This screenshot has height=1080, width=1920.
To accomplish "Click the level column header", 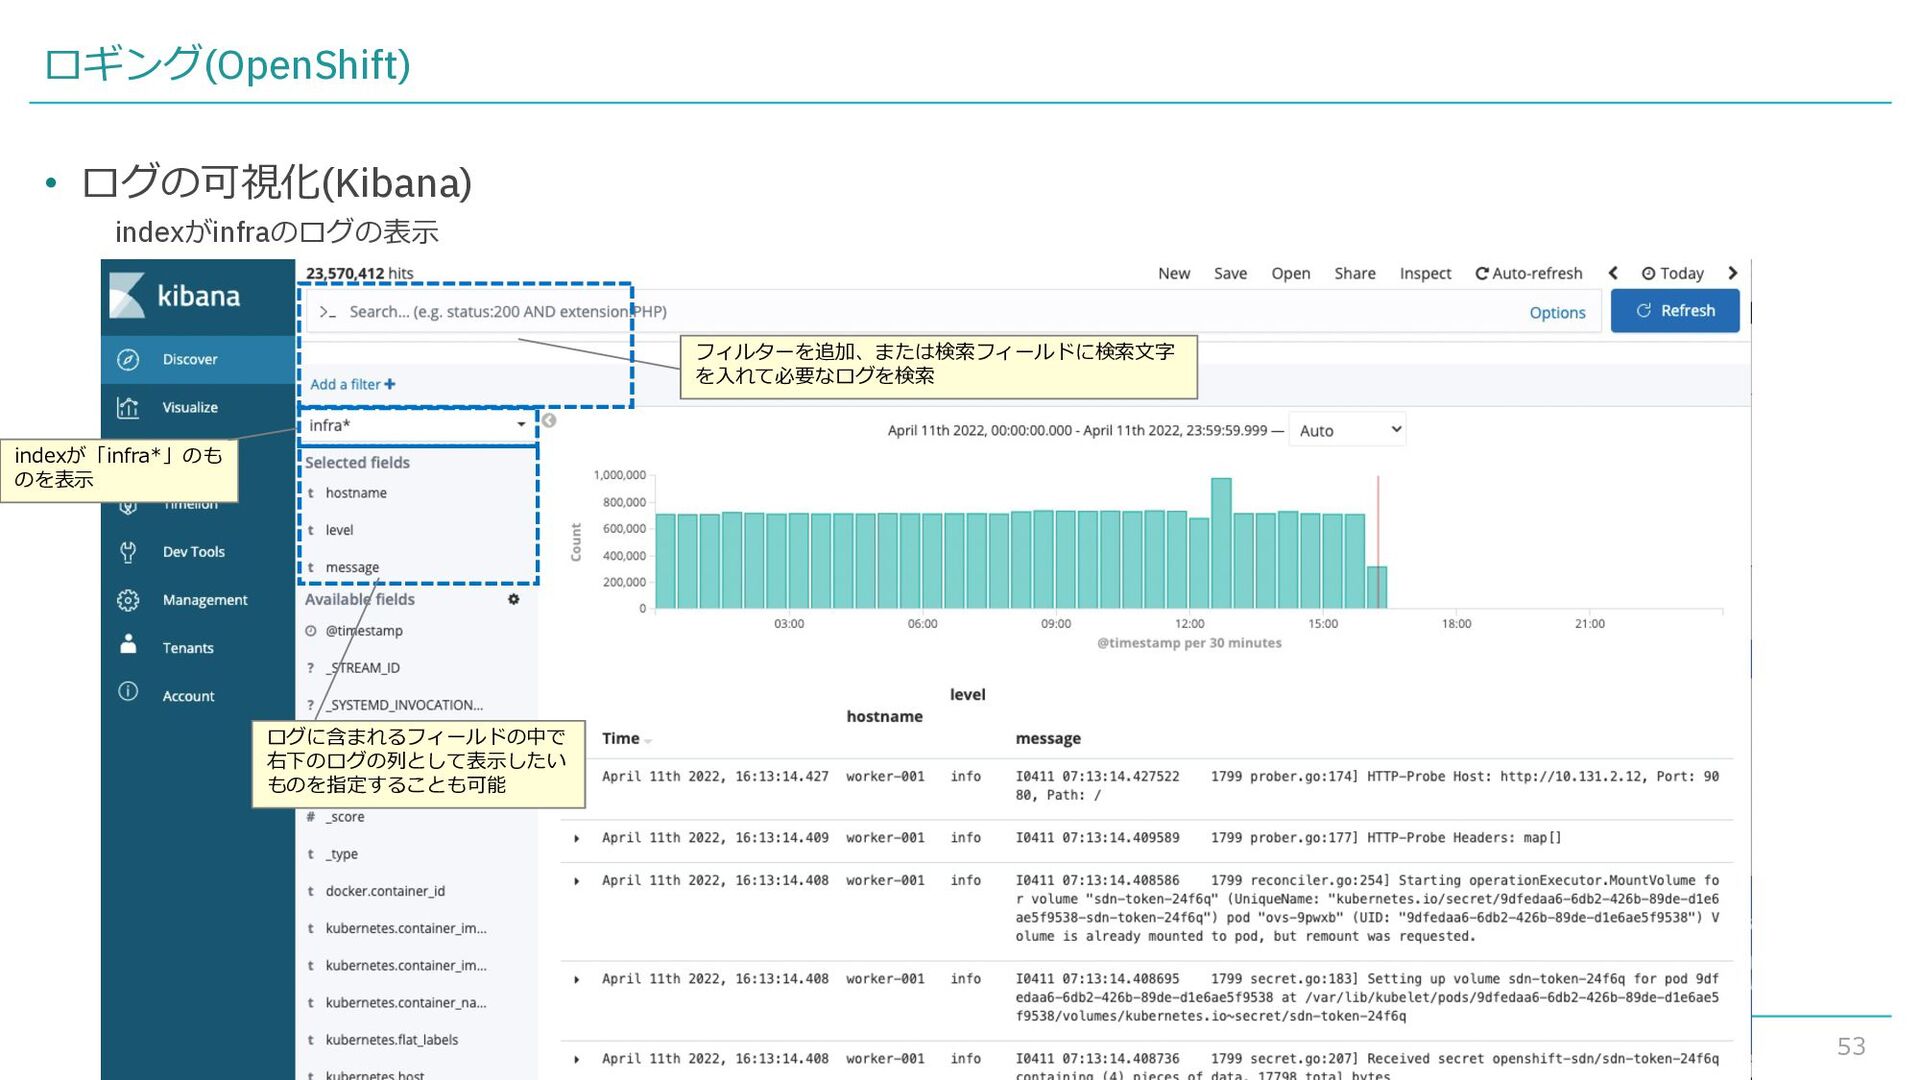I will tap(967, 694).
